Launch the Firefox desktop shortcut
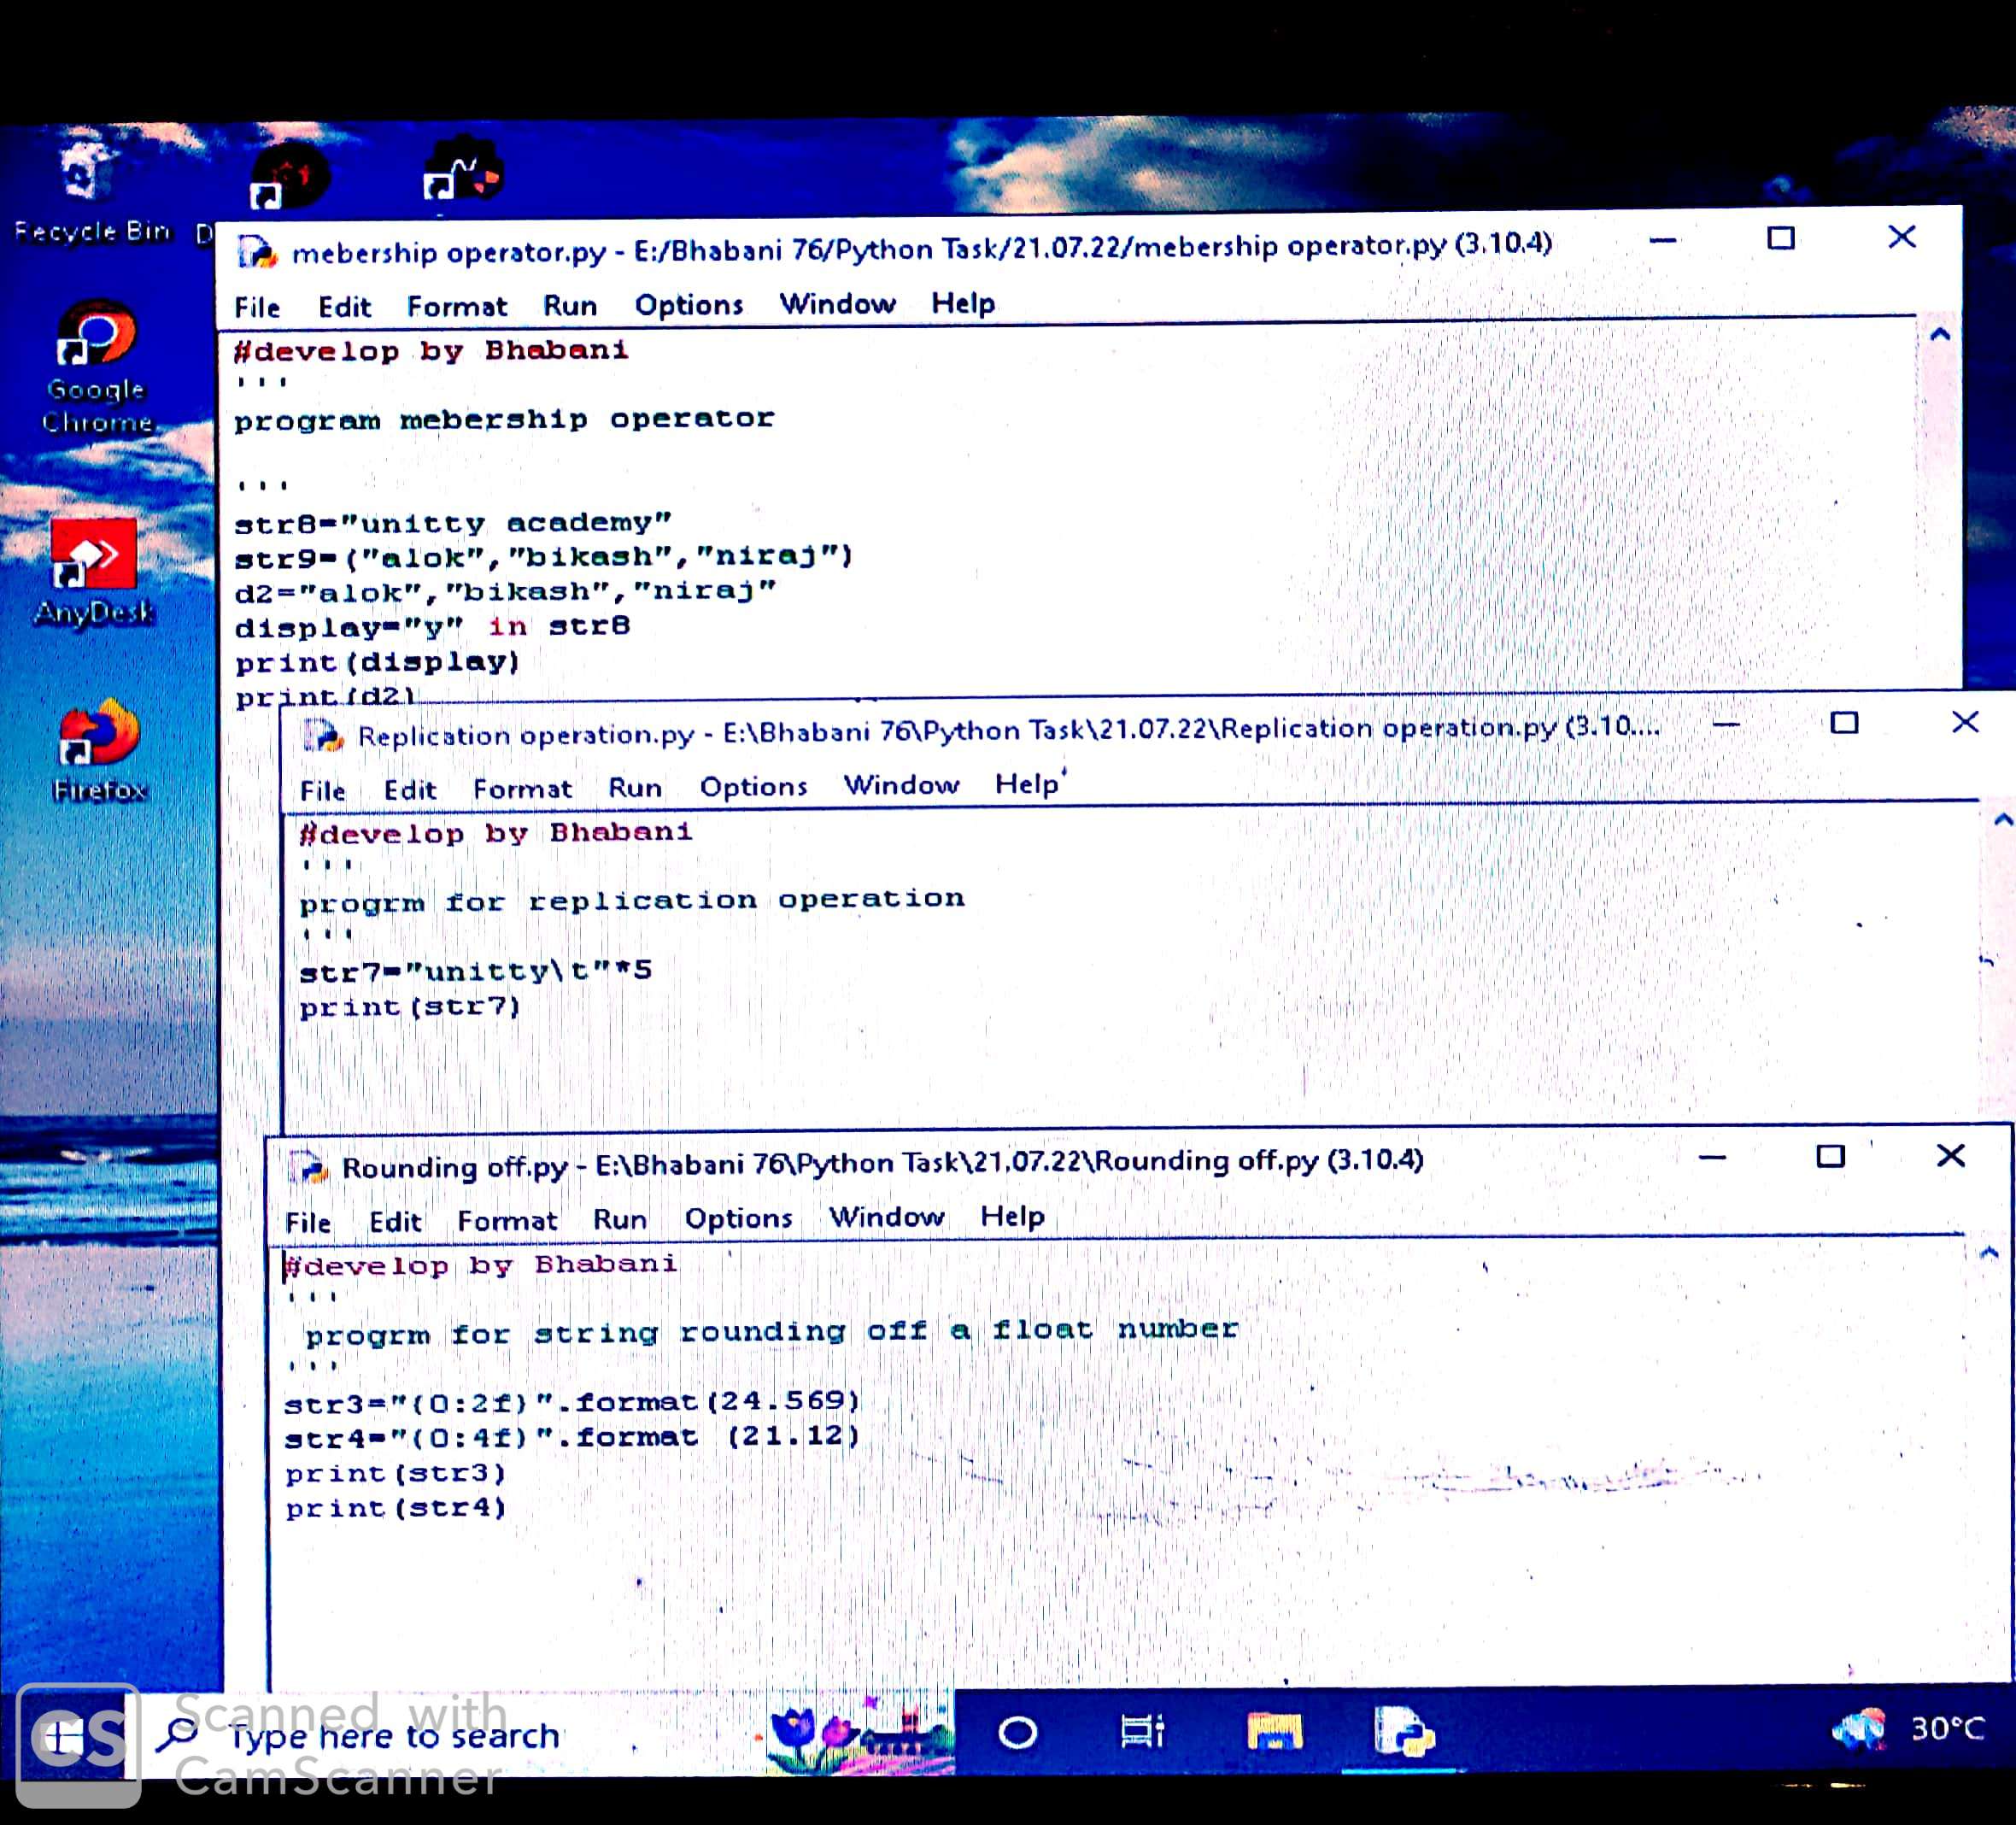 [99, 735]
